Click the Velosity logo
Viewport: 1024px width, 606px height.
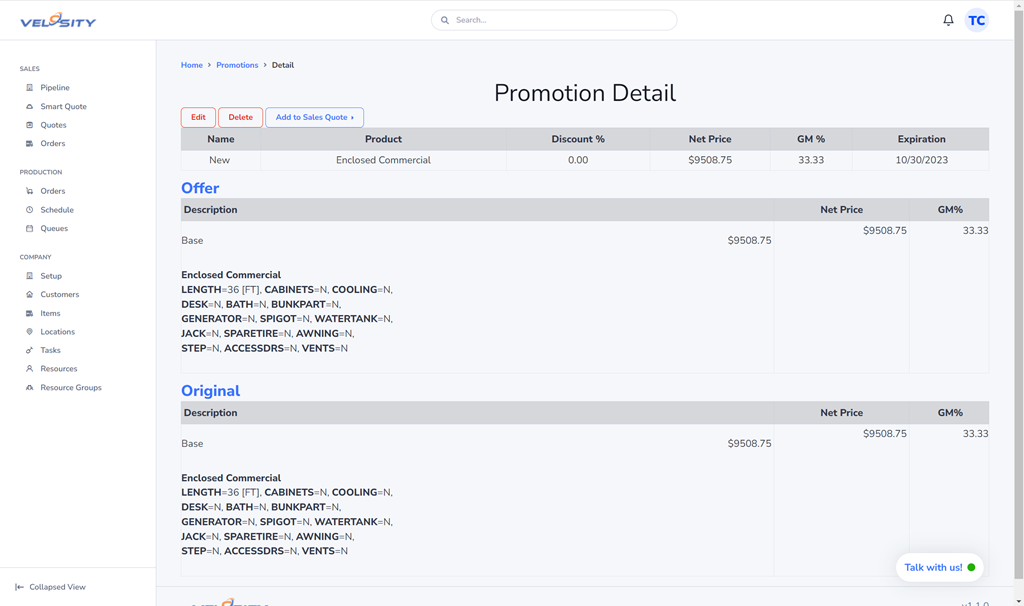tap(58, 20)
